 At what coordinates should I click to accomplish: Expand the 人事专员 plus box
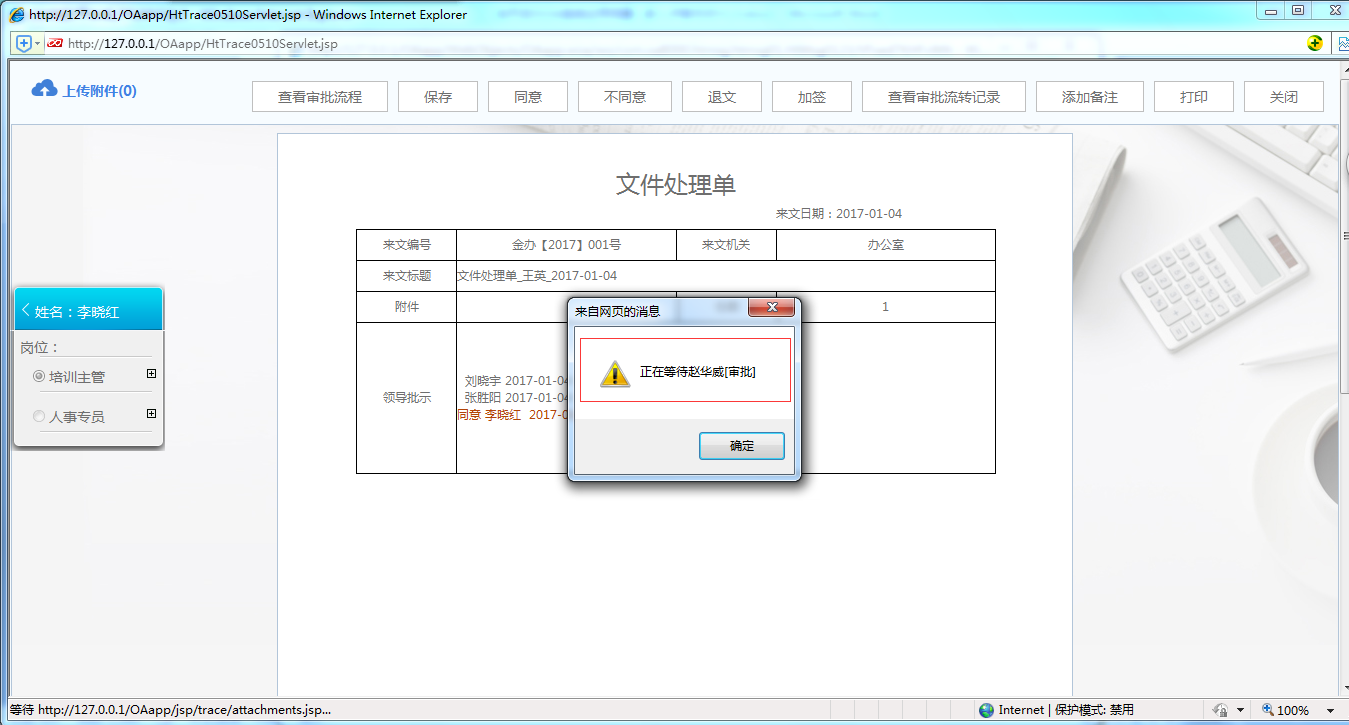pyautogui.click(x=151, y=414)
